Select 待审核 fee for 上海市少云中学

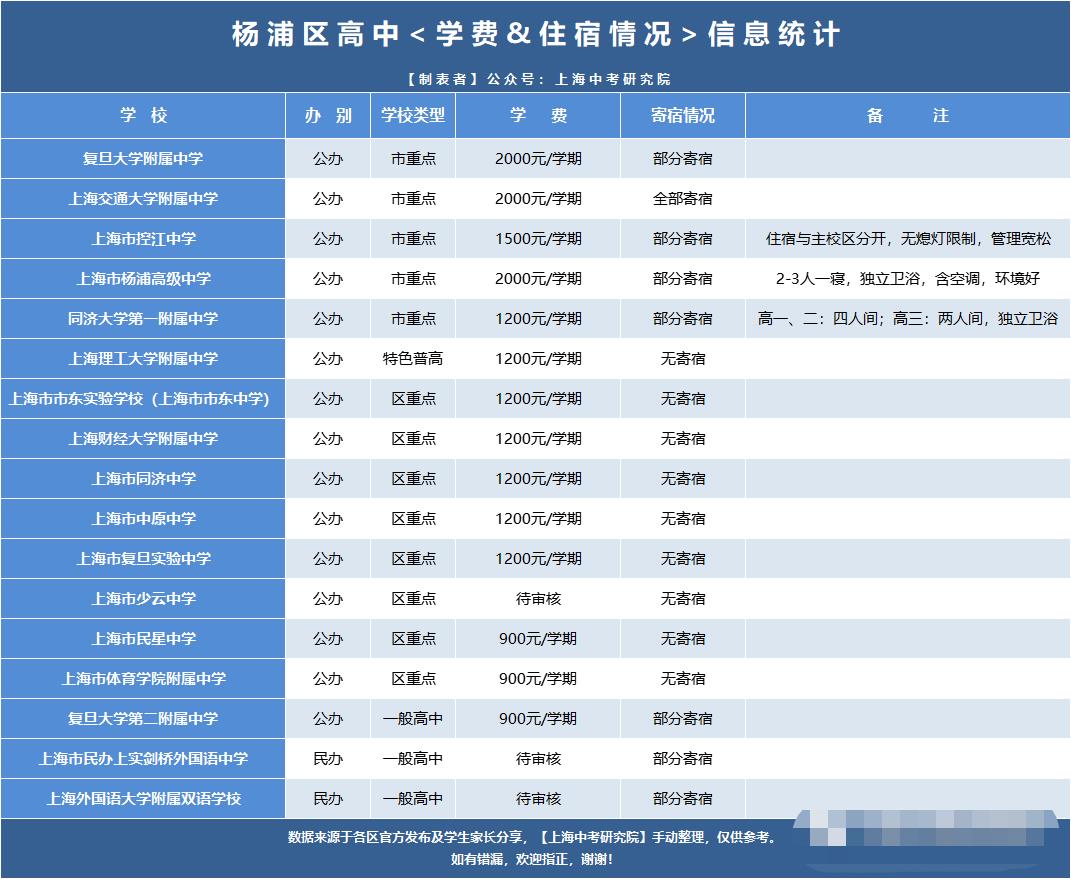tap(538, 599)
